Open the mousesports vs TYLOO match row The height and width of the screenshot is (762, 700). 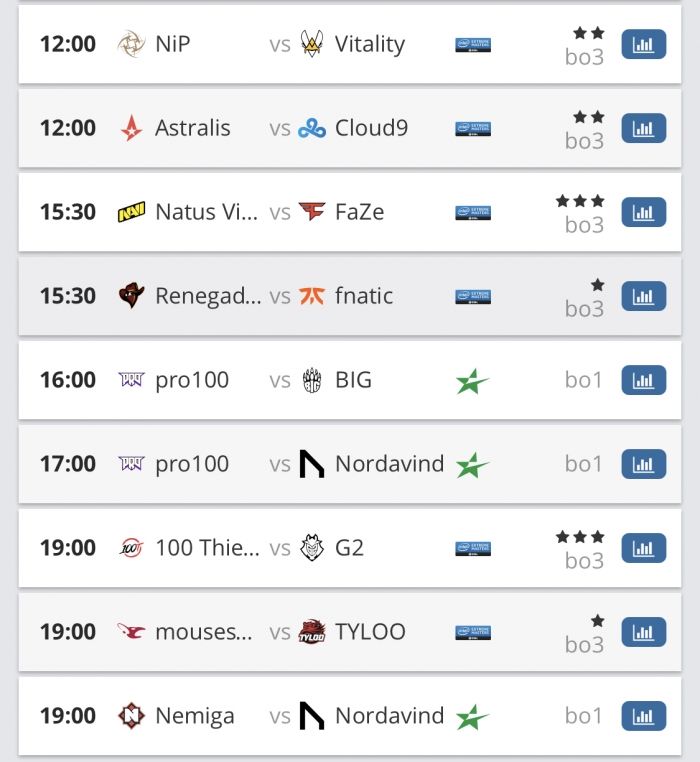[x=350, y=632]
